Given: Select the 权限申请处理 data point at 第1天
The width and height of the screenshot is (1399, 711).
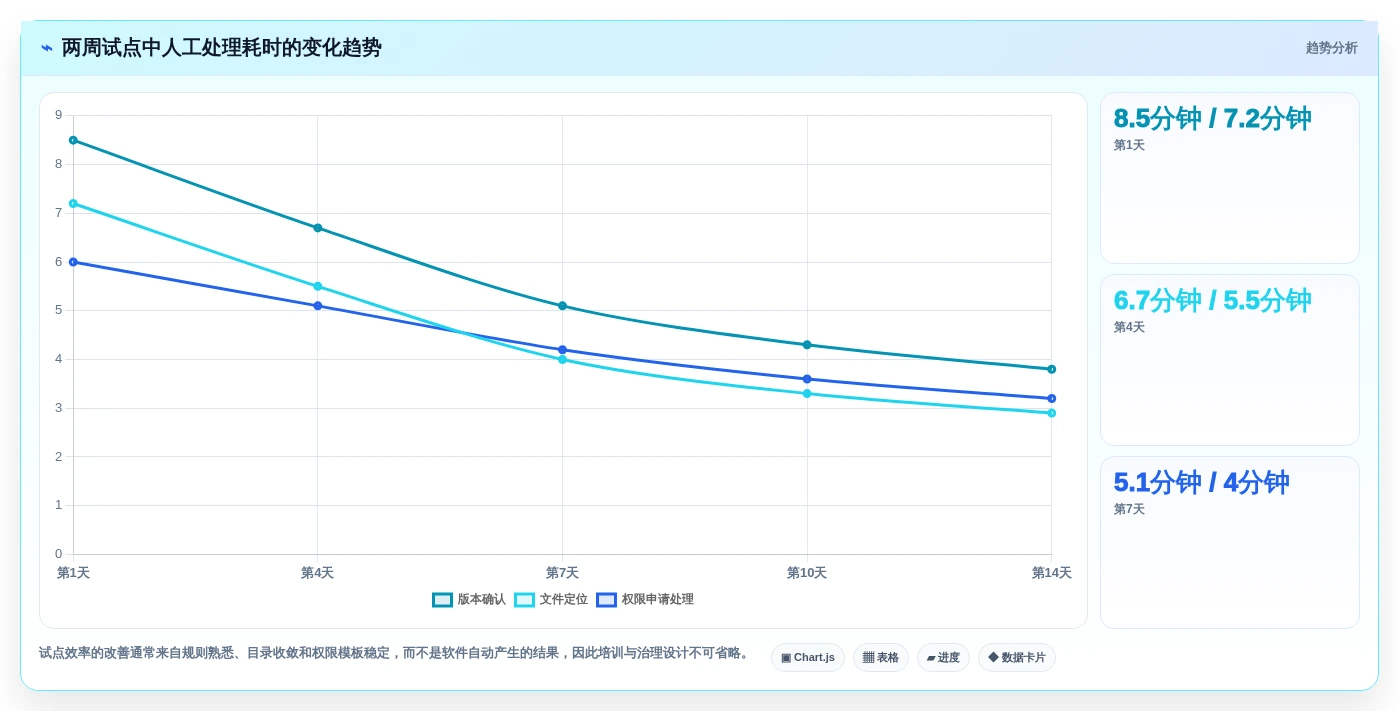Looking at the screenshot, I should coord(73,262).
